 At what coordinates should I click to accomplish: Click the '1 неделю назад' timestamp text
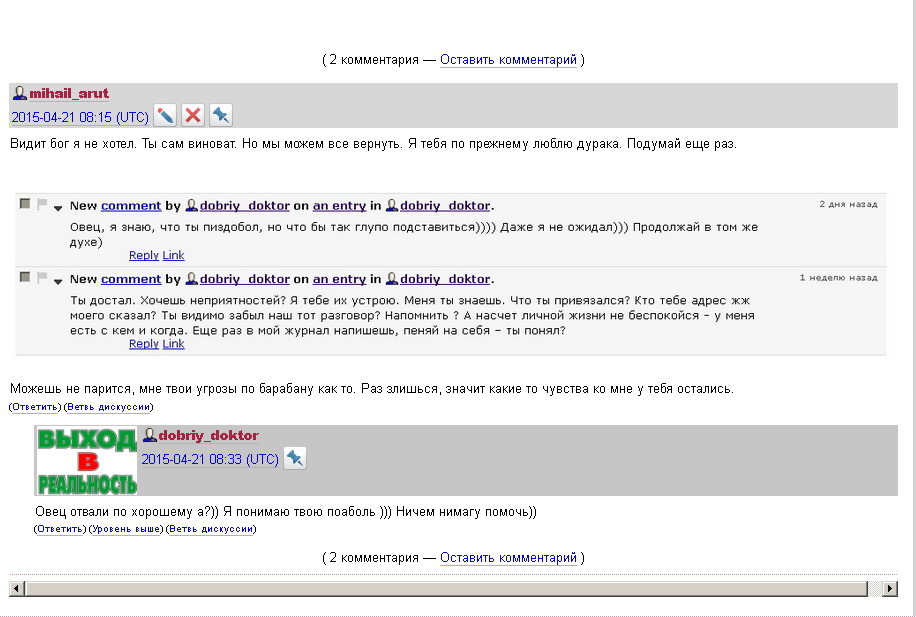pos(838,278)
